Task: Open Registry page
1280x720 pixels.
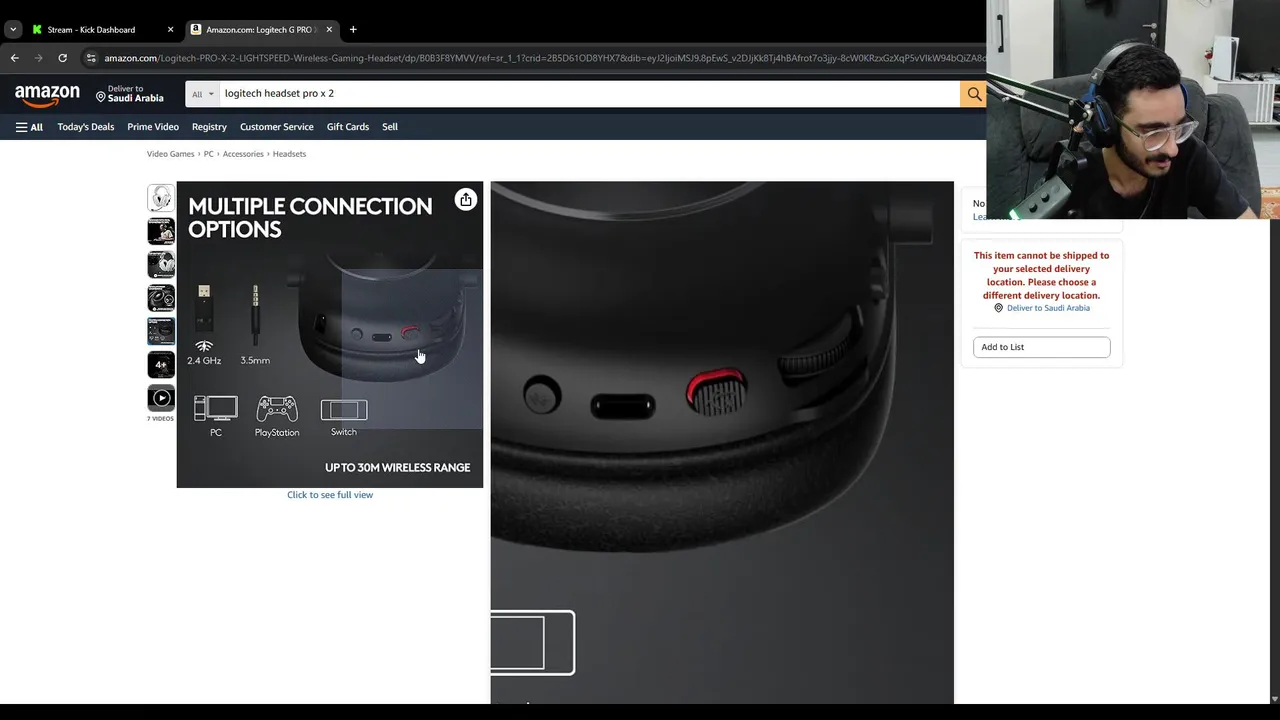Action: [x=209, y=127]
